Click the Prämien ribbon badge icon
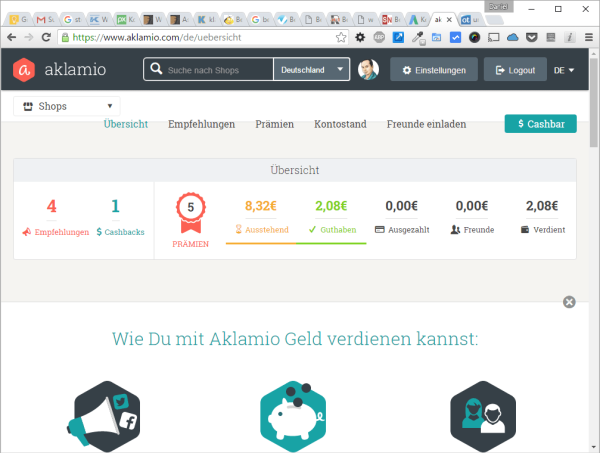Screen dimensions: 600x453 [191, 213]
